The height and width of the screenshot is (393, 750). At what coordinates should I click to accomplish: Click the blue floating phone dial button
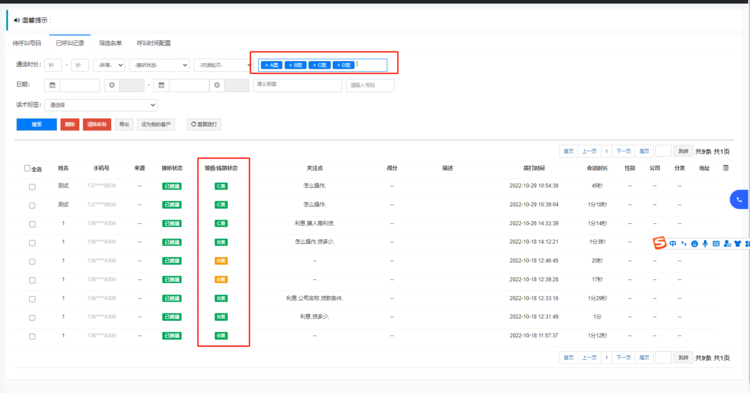pyautogui.click(x=739, y=199)
